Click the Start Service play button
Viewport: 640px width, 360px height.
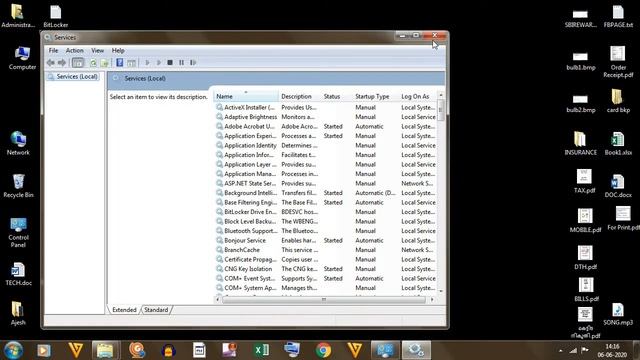pos(147,62)
